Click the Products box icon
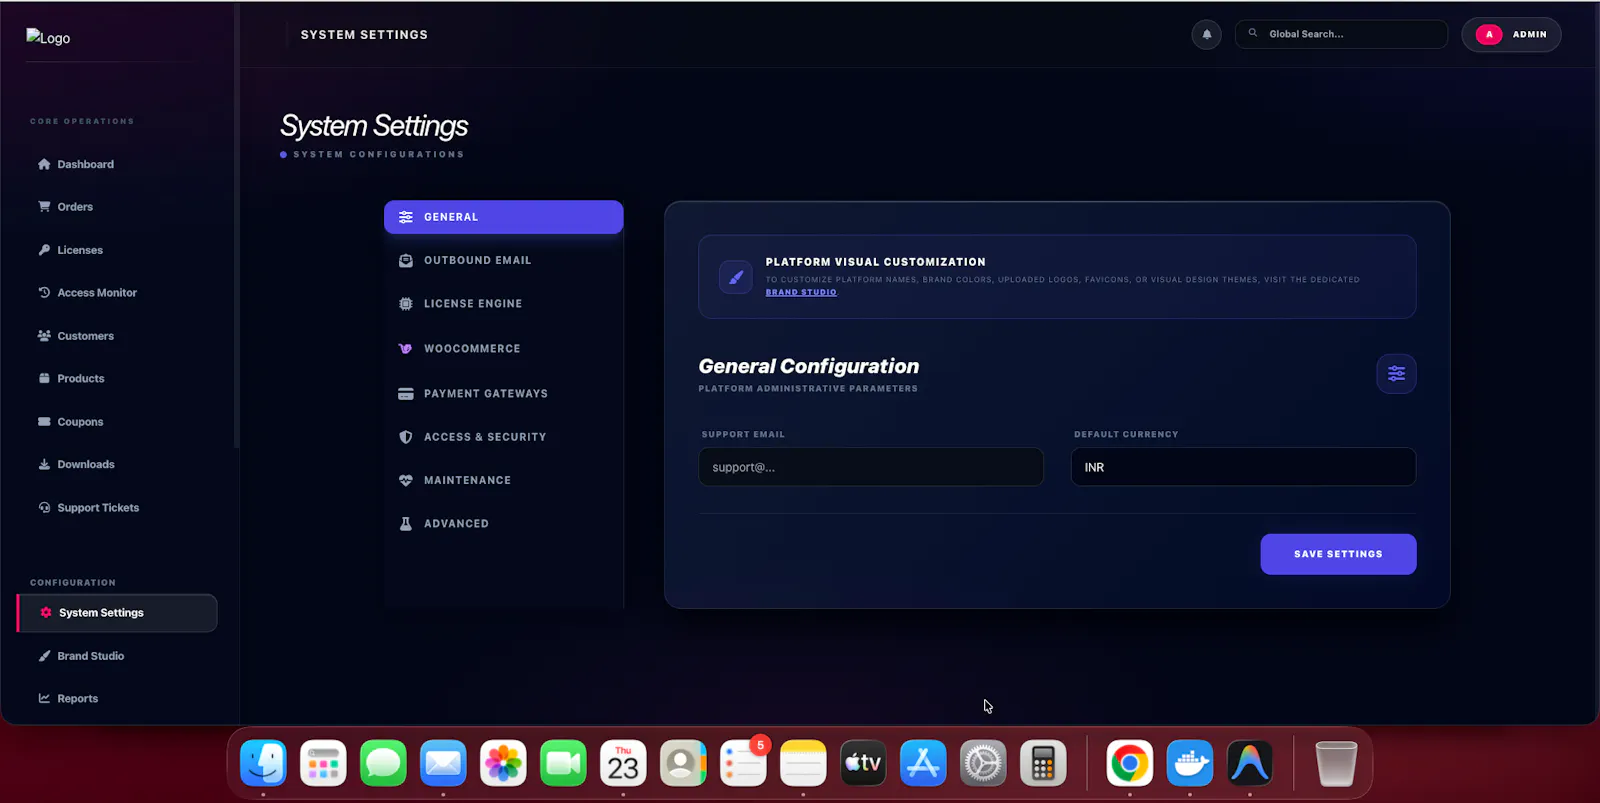 [x=44, y=379]
